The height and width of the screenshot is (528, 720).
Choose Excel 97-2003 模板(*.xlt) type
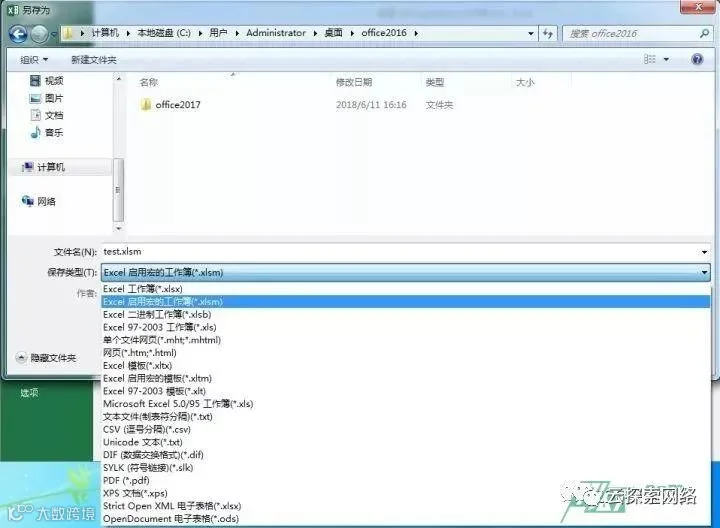click(x=405, y=391)
